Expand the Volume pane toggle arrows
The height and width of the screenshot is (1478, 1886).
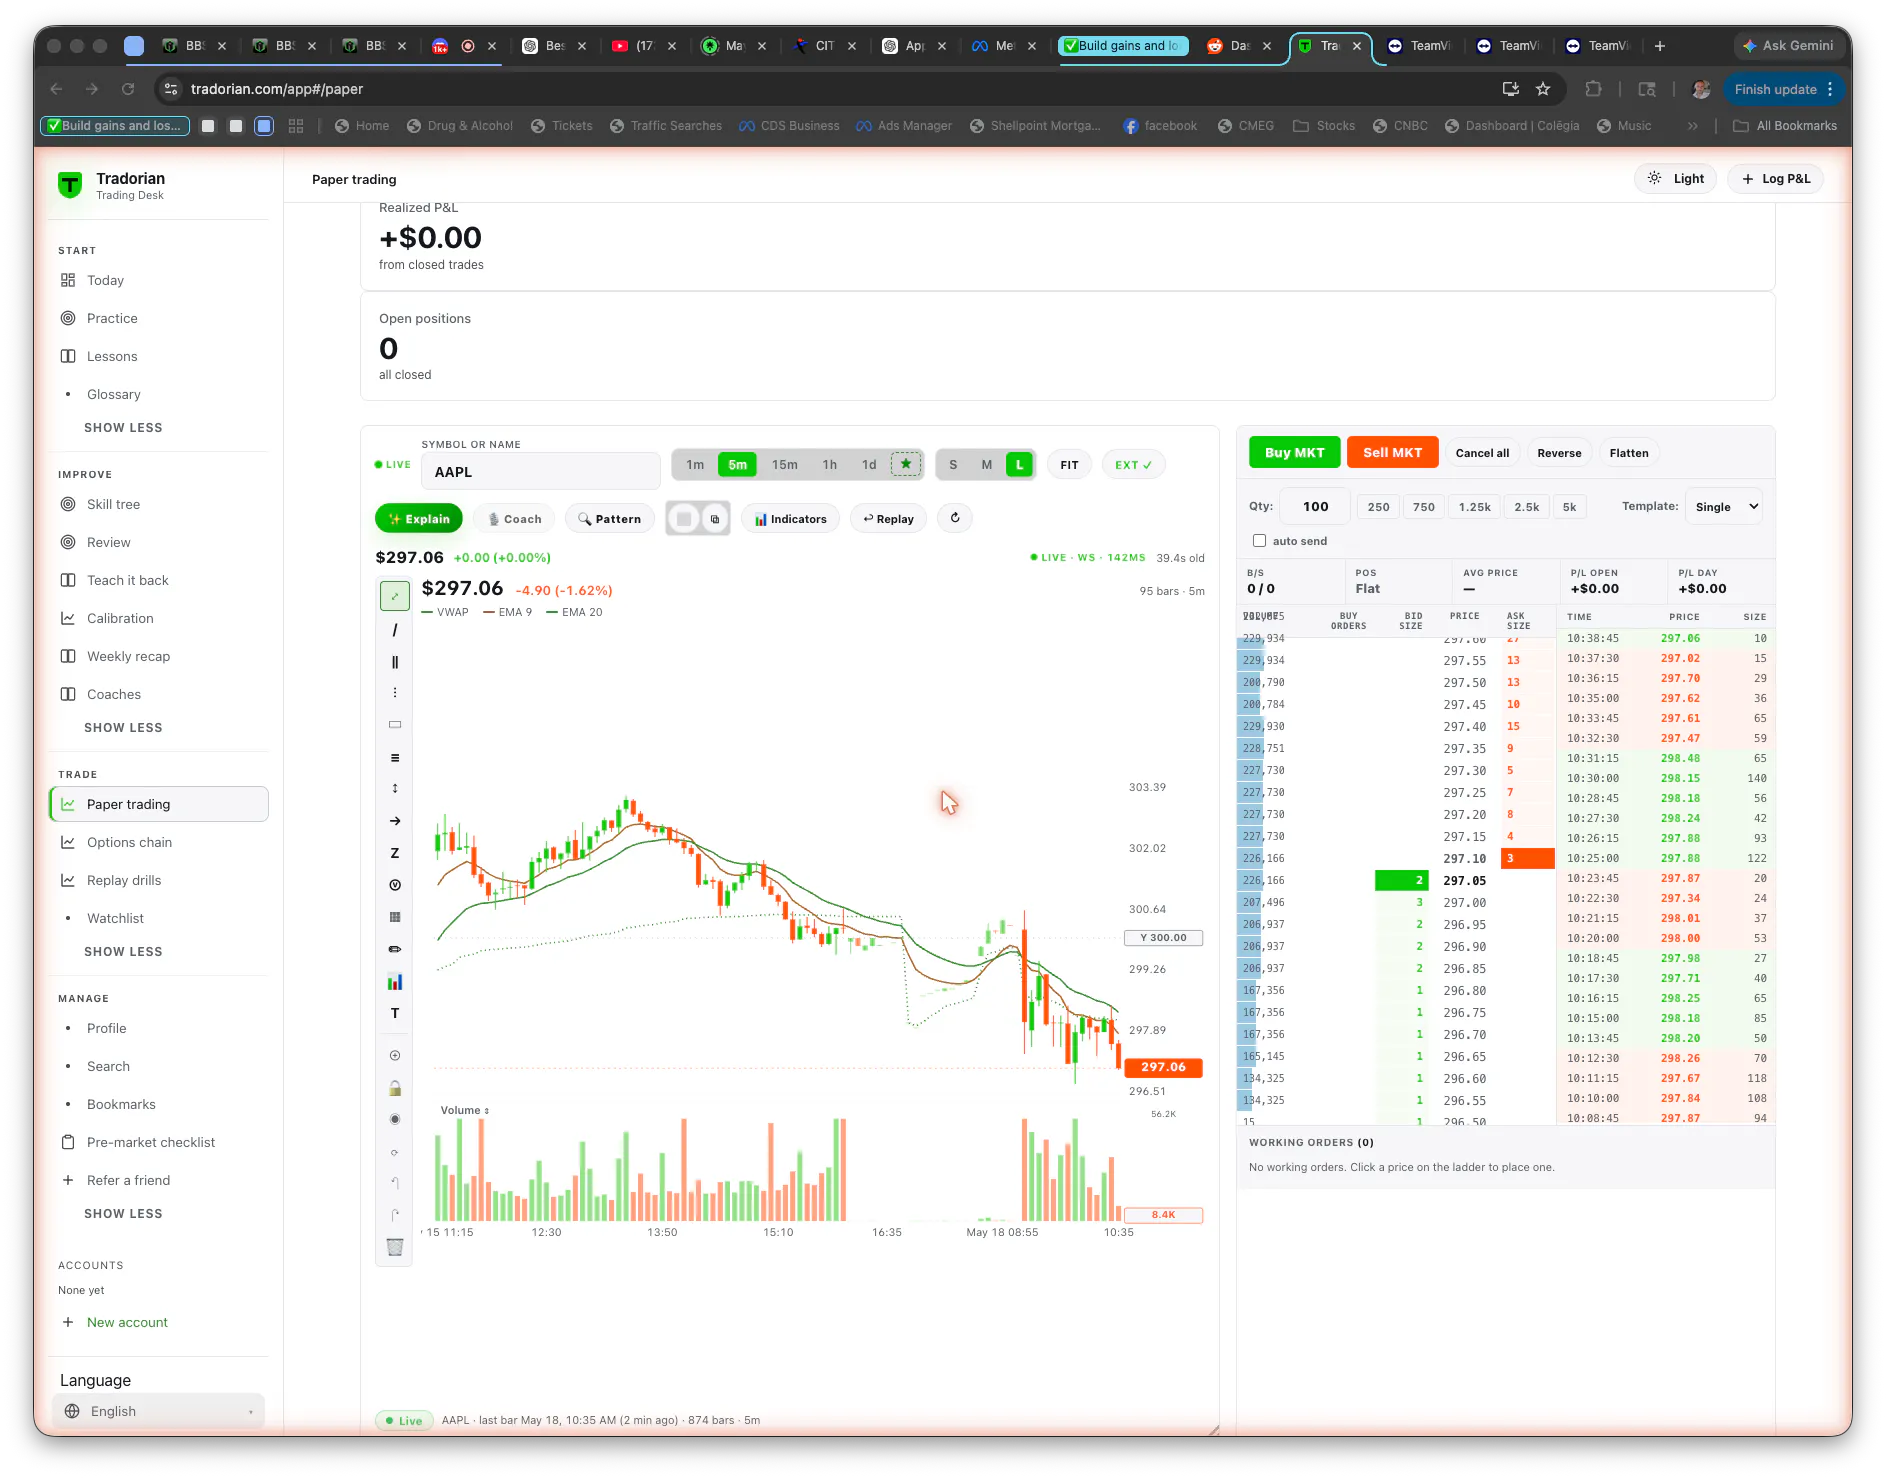pyautogui.click(x=487, y=1111)
